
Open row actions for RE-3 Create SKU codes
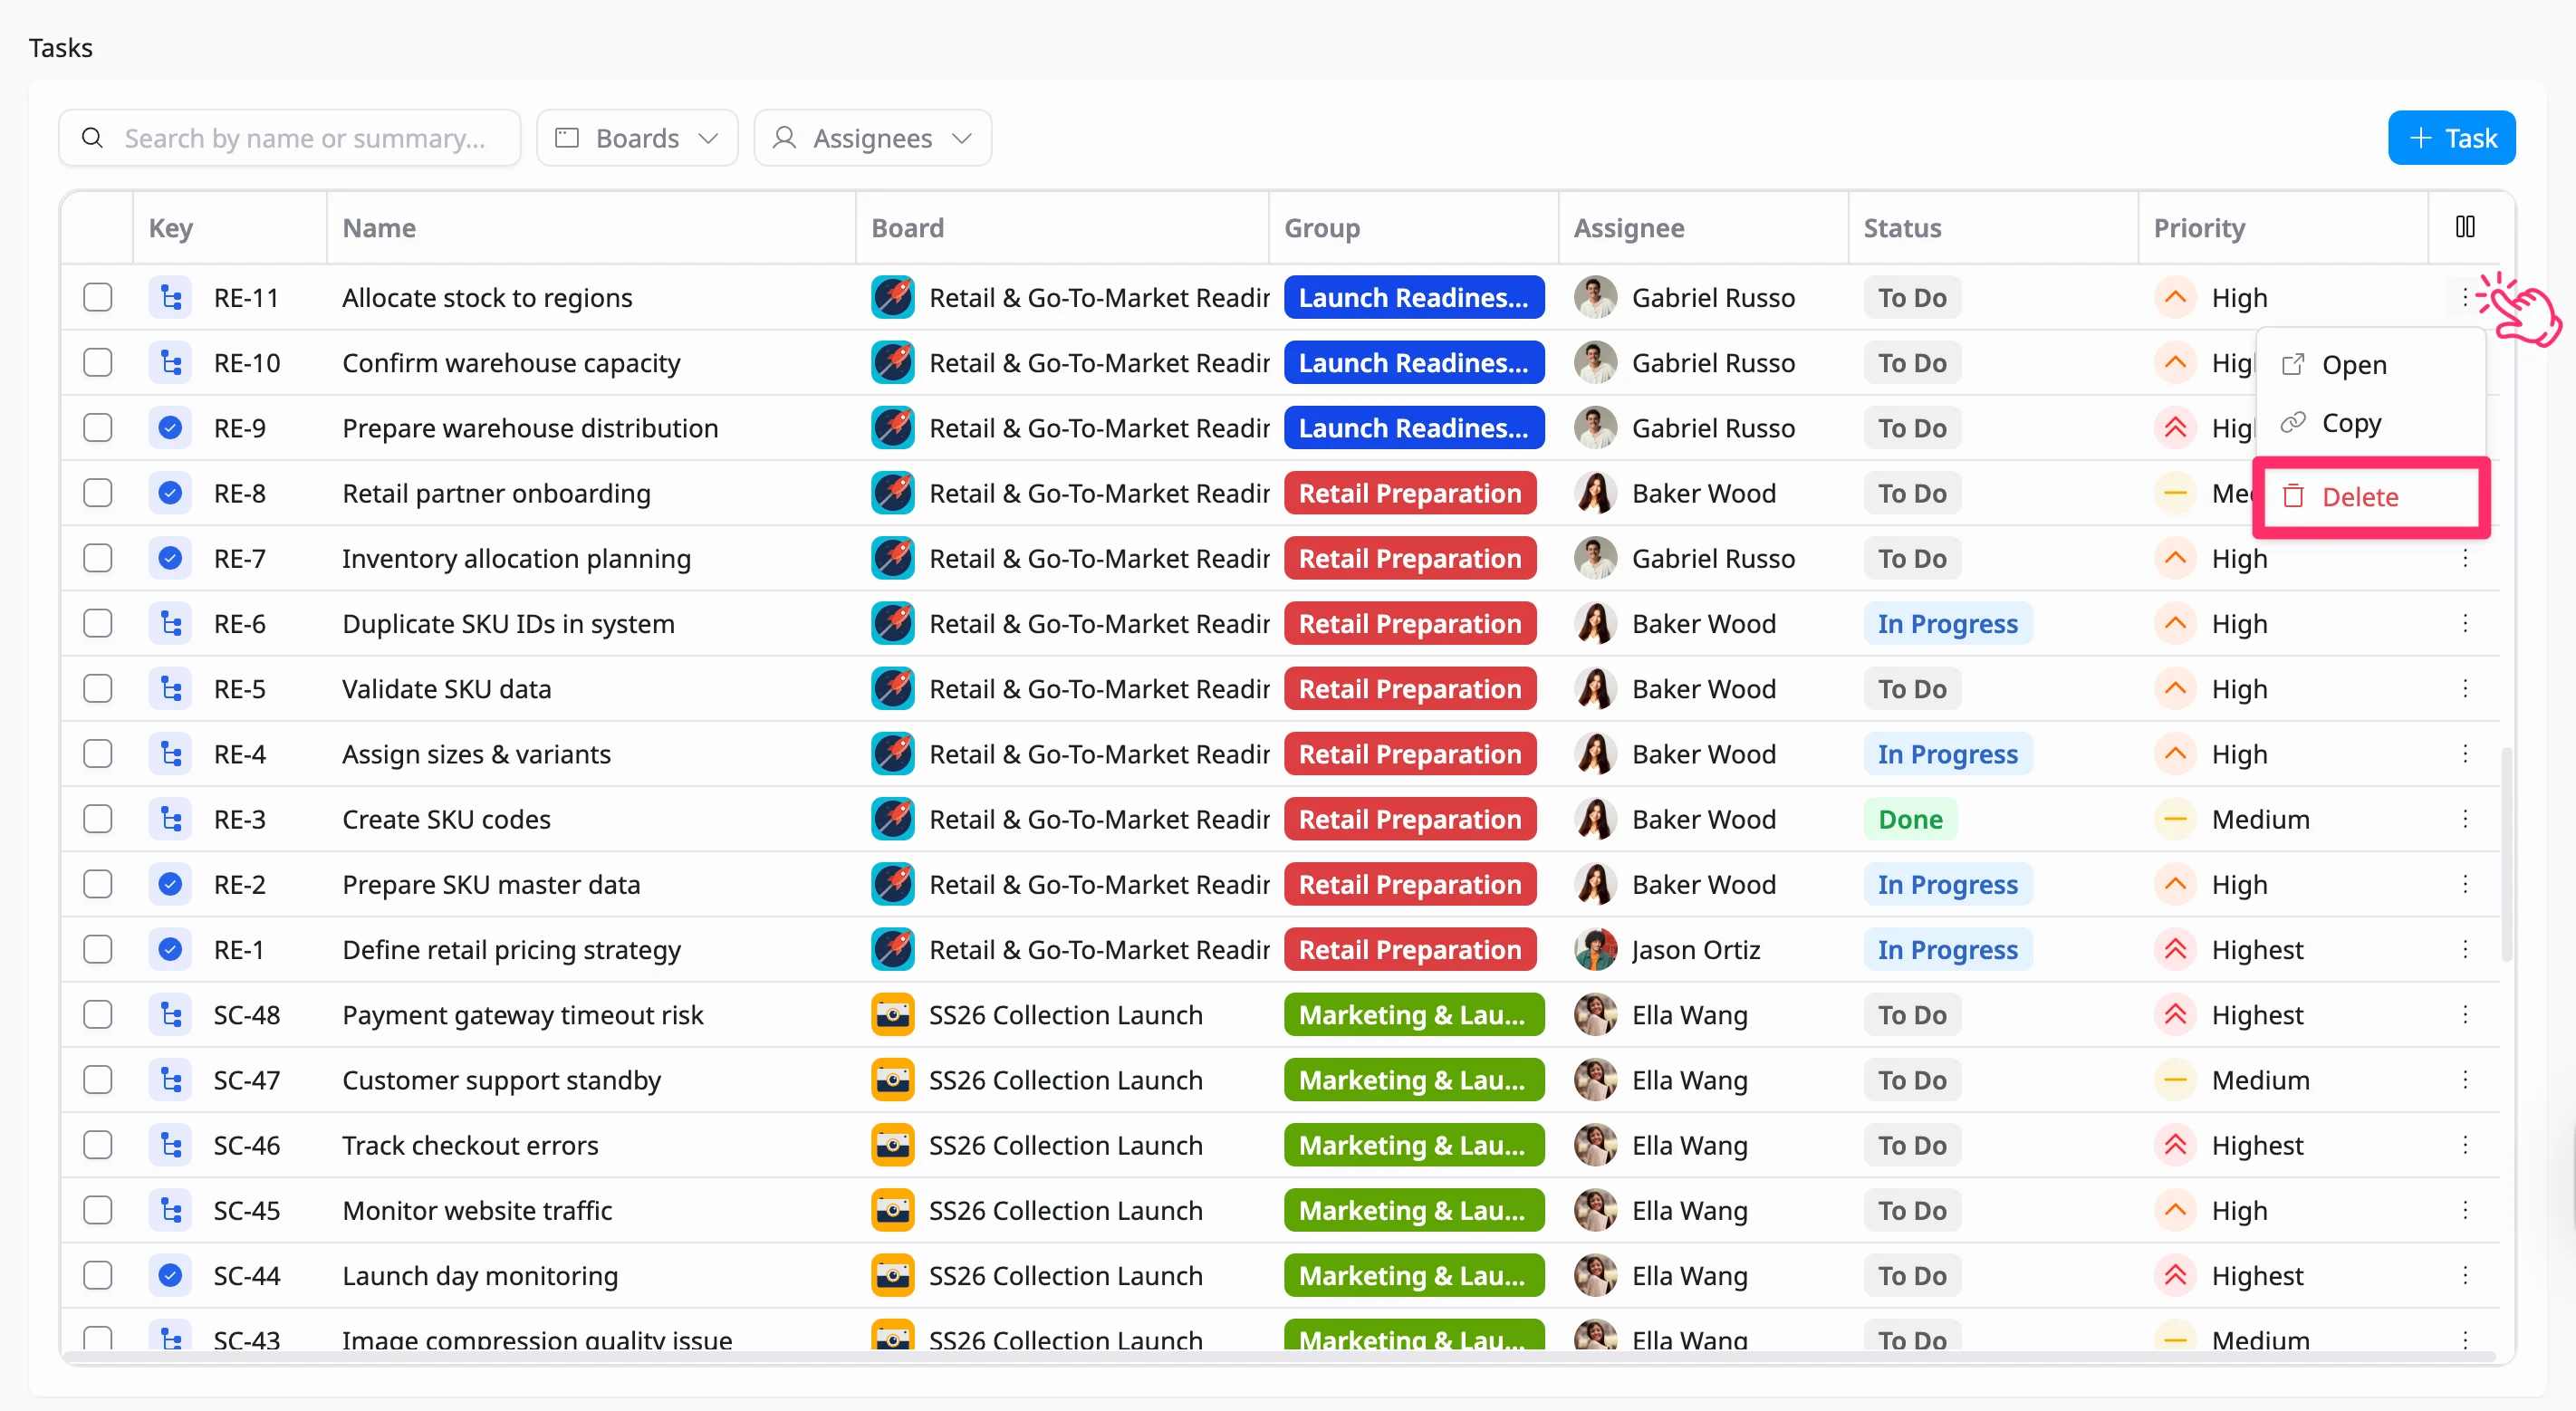click(x=2465, y=820)
